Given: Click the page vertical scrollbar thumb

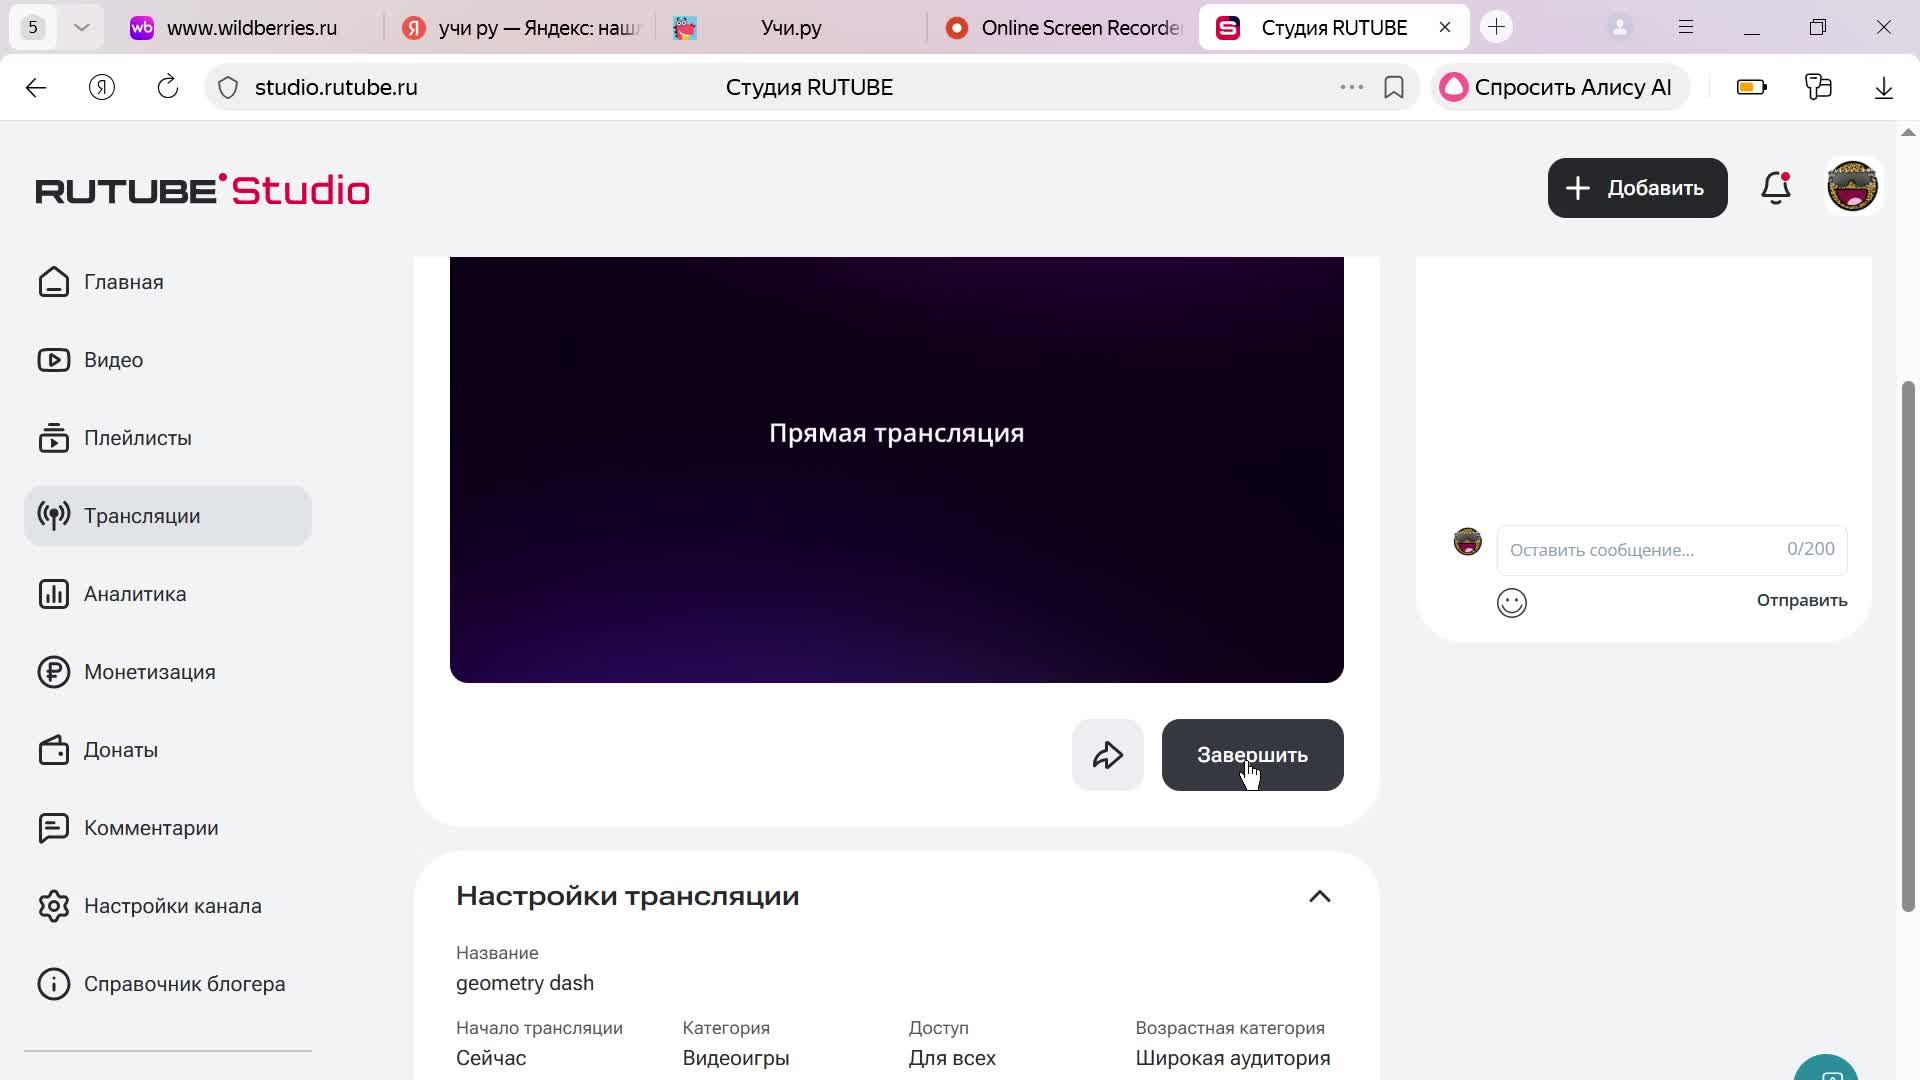Looking at the screenshot, I should click(1907, 645).
